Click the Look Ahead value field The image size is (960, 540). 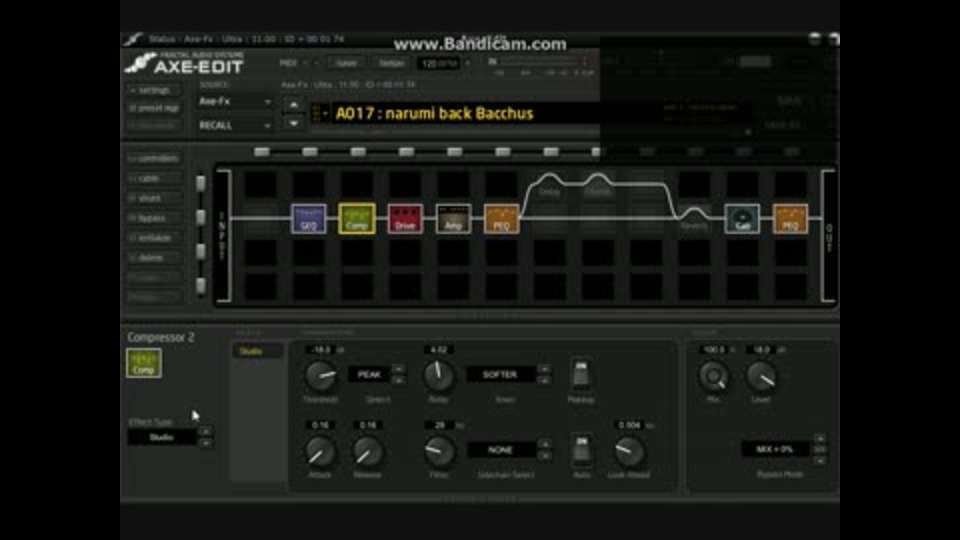coord(629,425)
